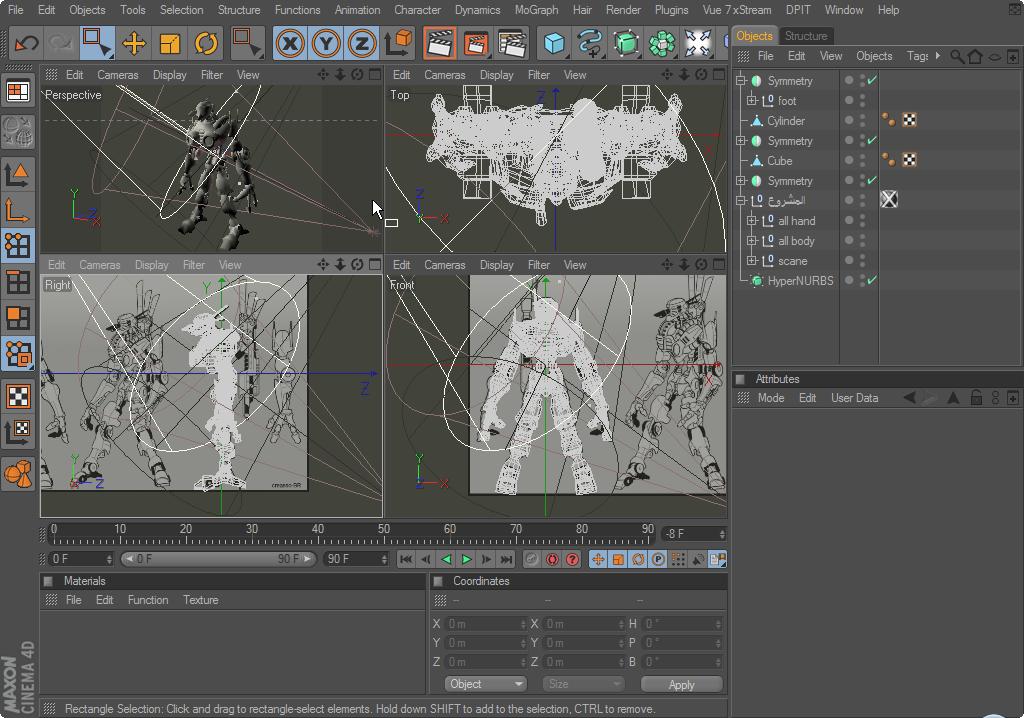Switch to the Structure tab
This screenshot has width=1024, height=718.
point(806,36)
